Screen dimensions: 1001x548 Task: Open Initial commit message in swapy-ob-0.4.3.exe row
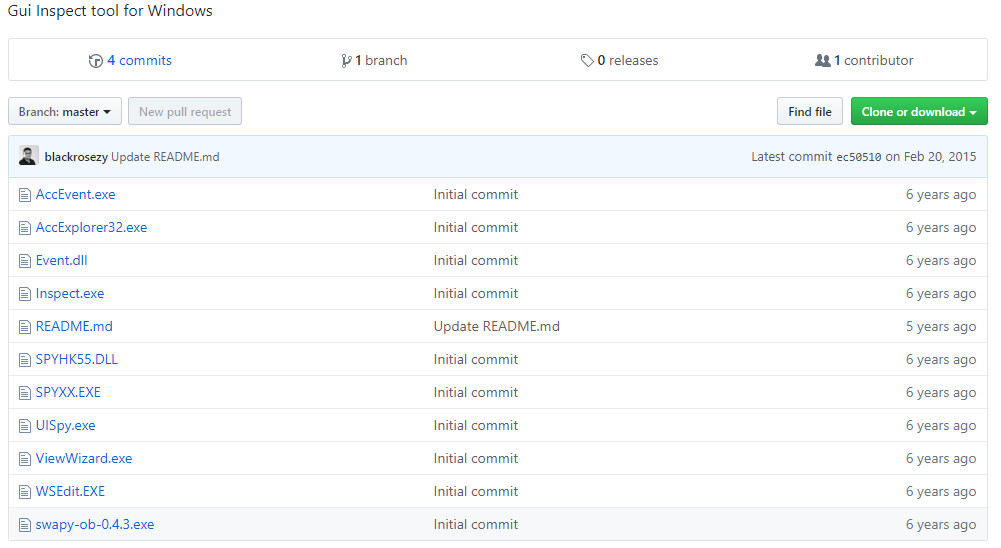point(476,525)
